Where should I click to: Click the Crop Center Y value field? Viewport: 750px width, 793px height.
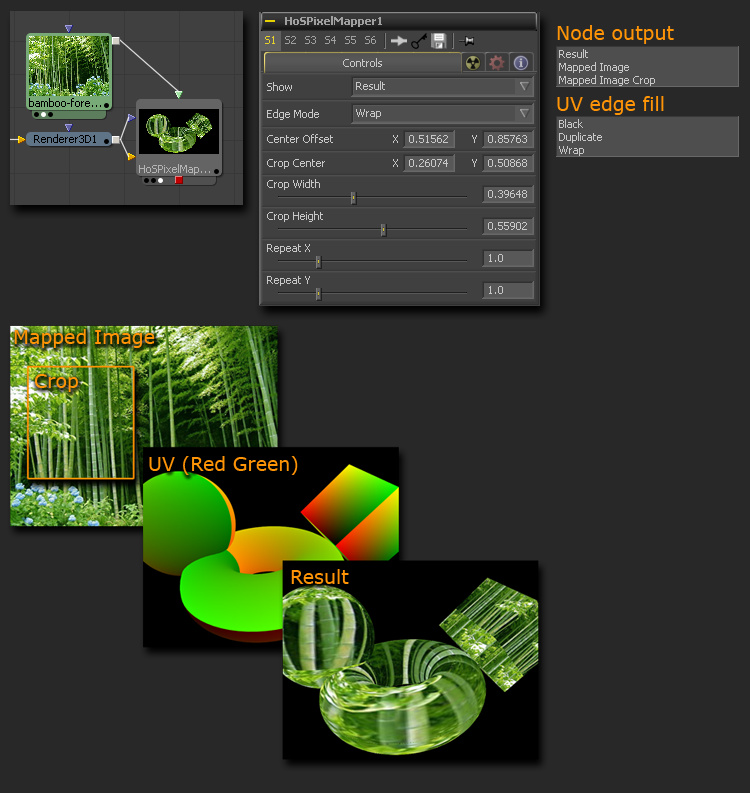tap(508, 163)
